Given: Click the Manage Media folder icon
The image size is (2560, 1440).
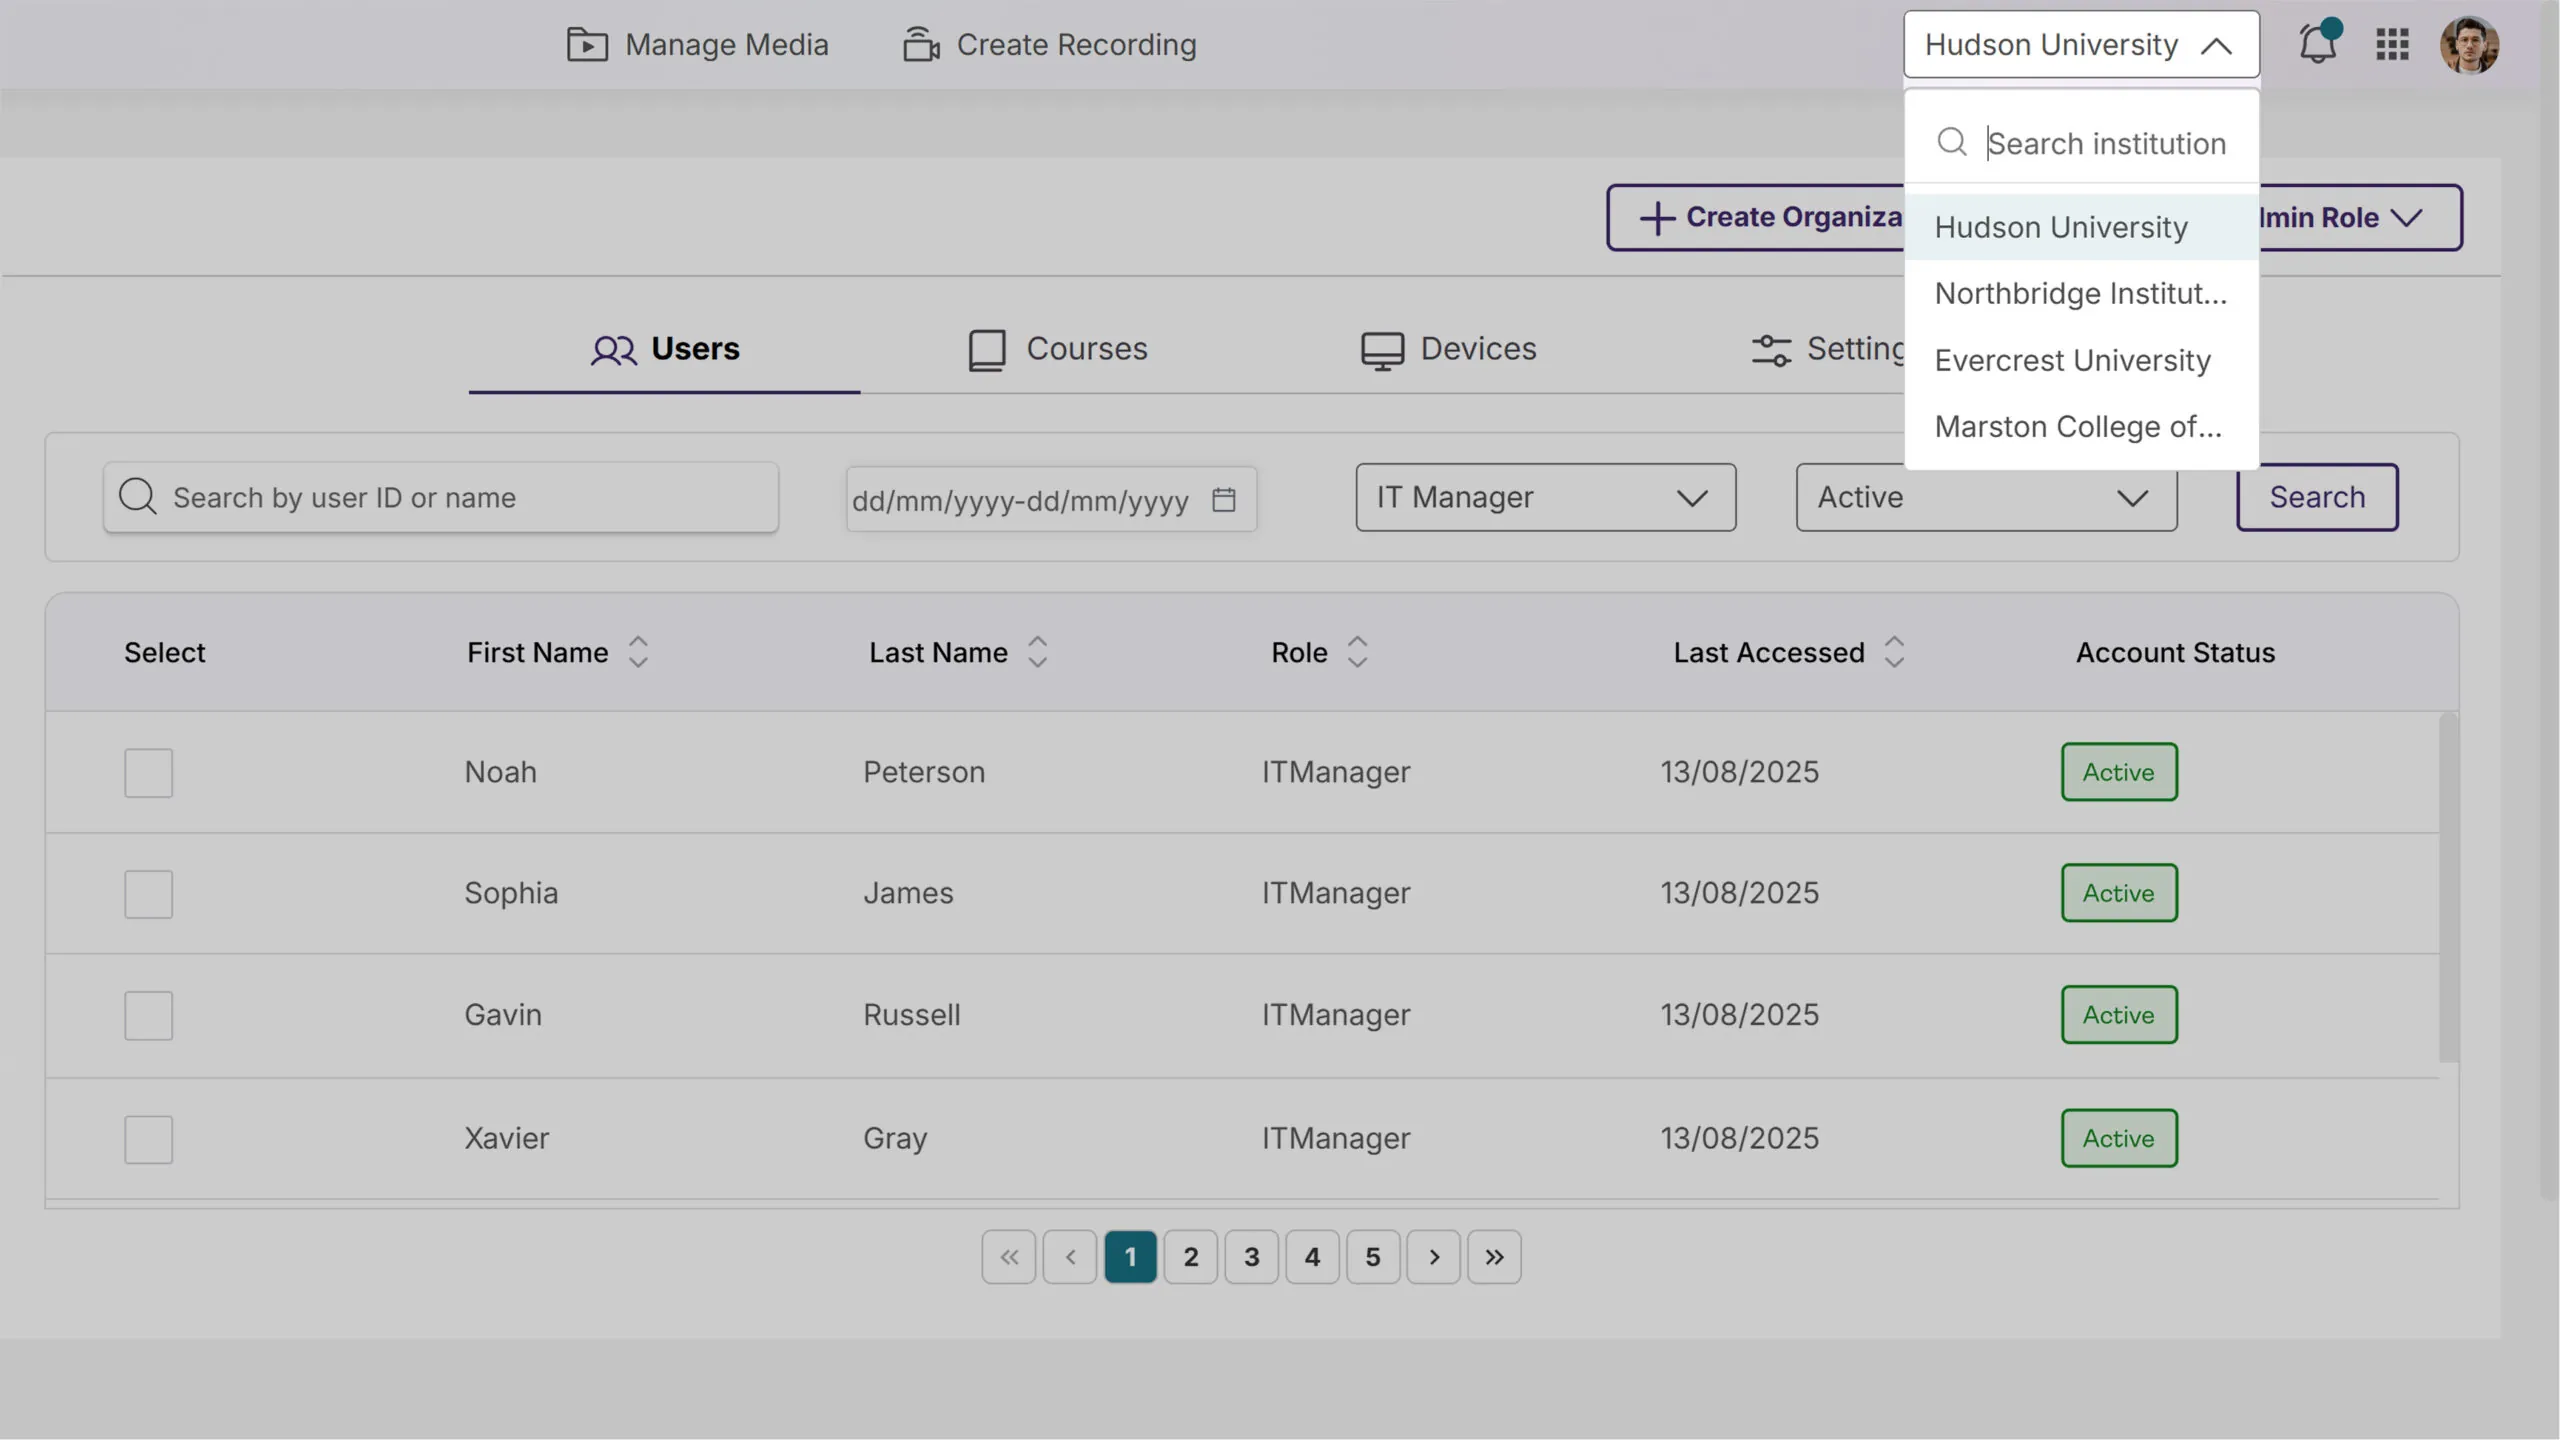Looking at the screenshot, I should 587,45.
